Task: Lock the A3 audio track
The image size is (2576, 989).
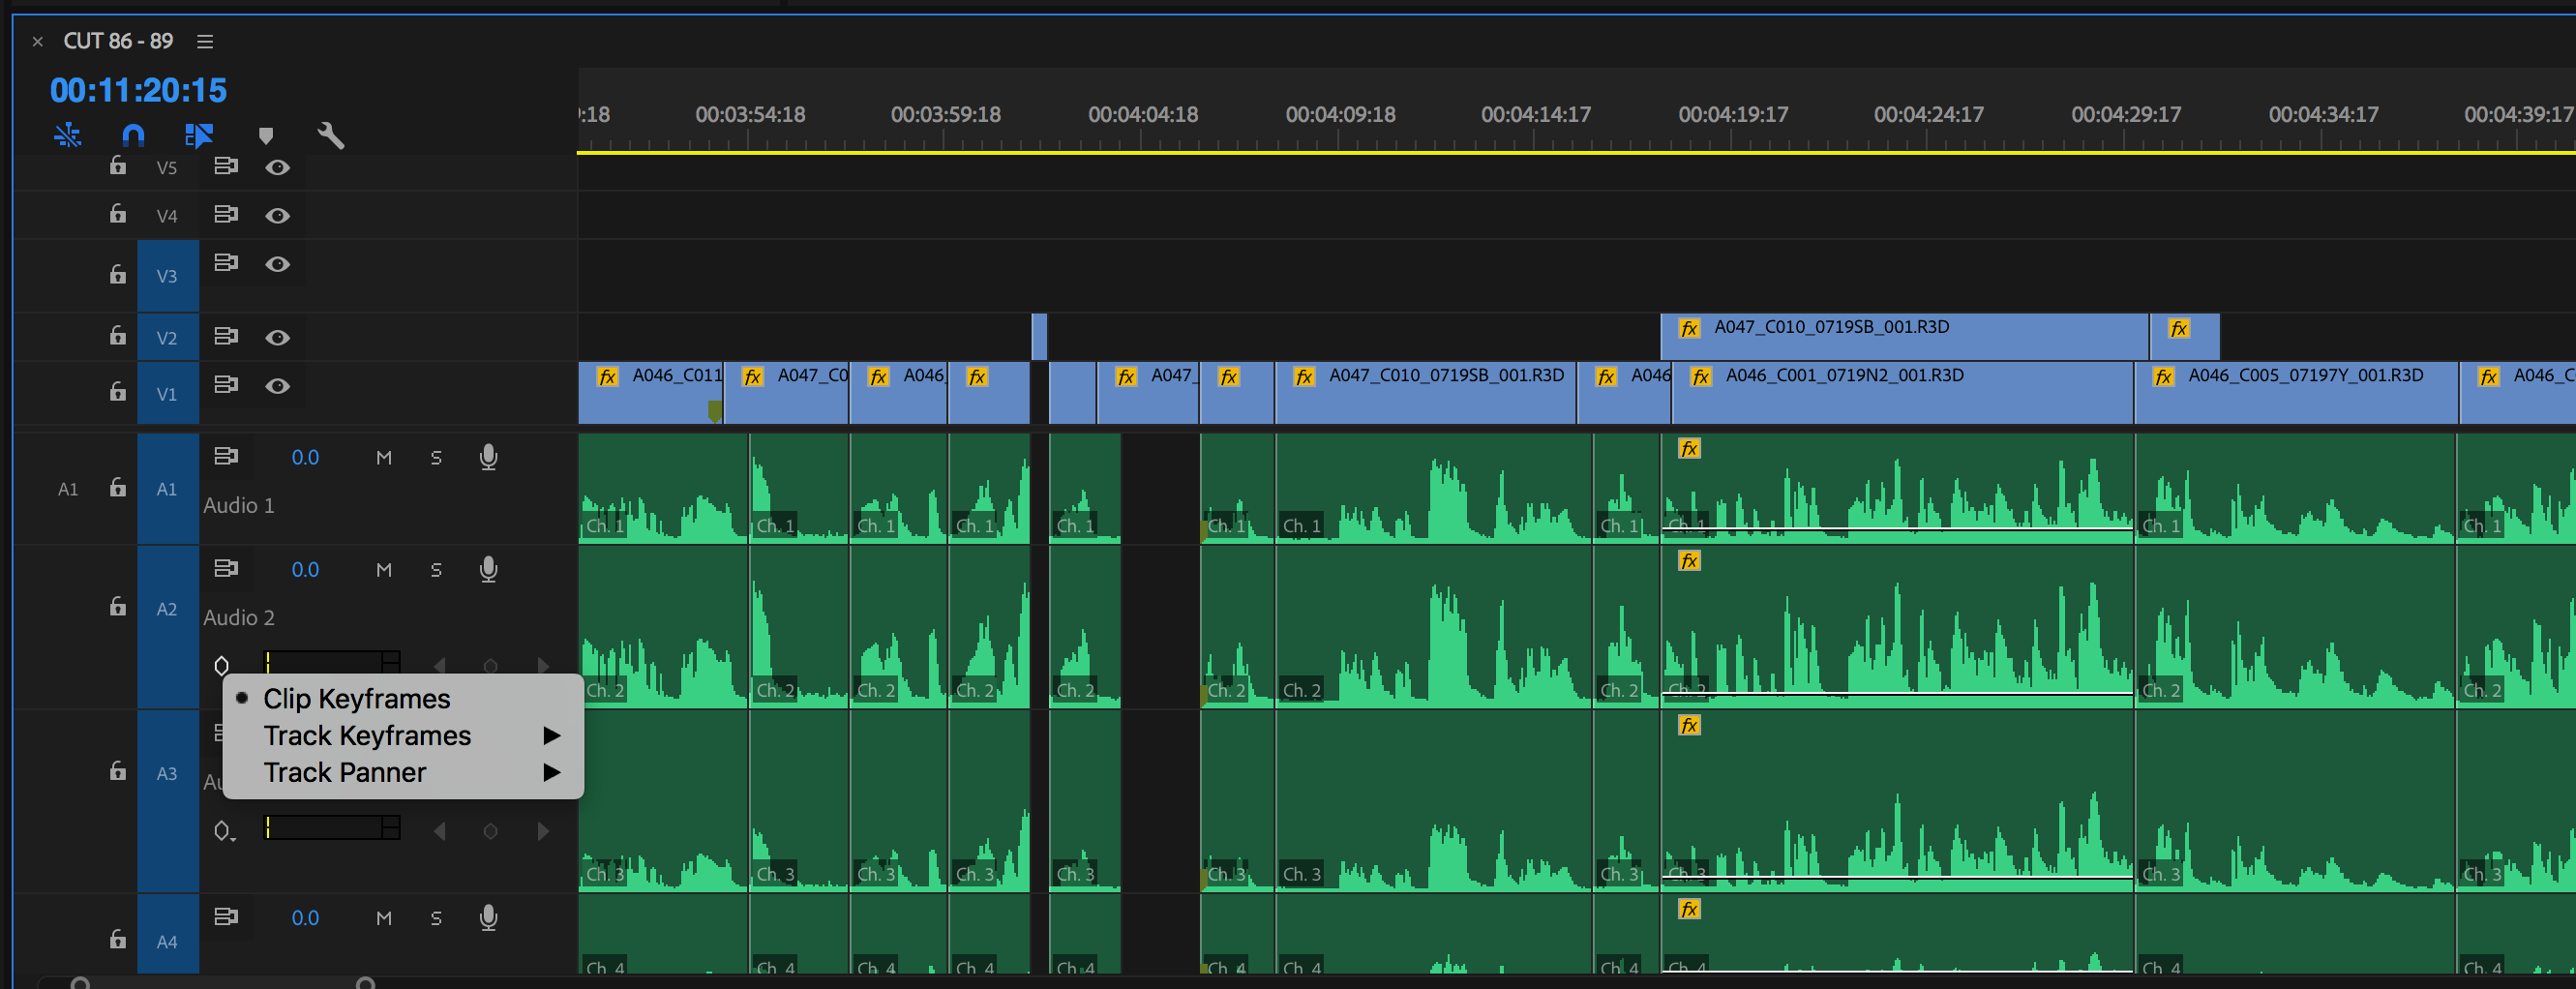Action: (118, 770)
